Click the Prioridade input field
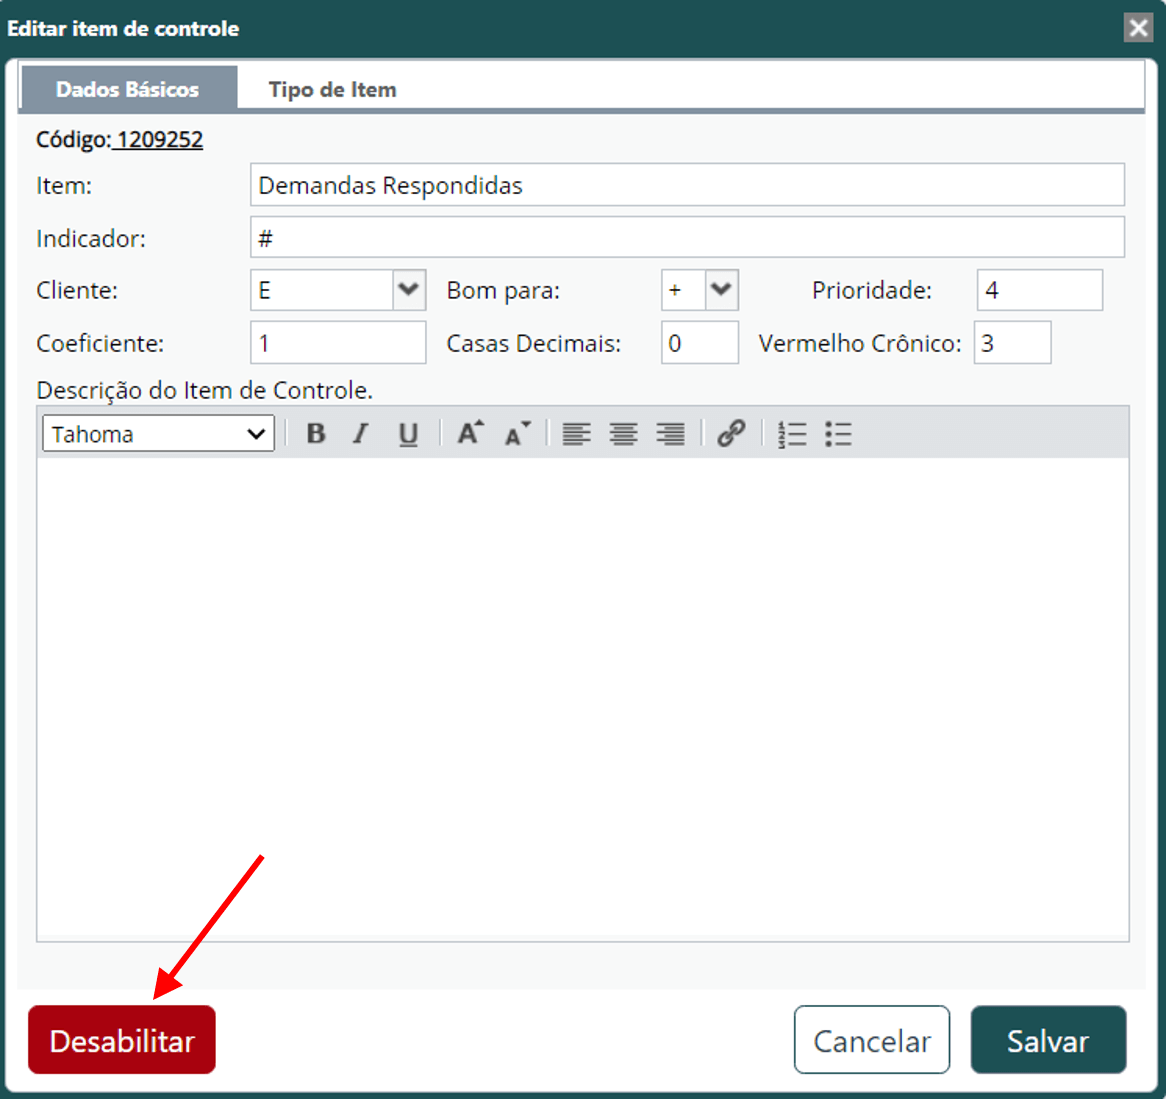 1040,290
